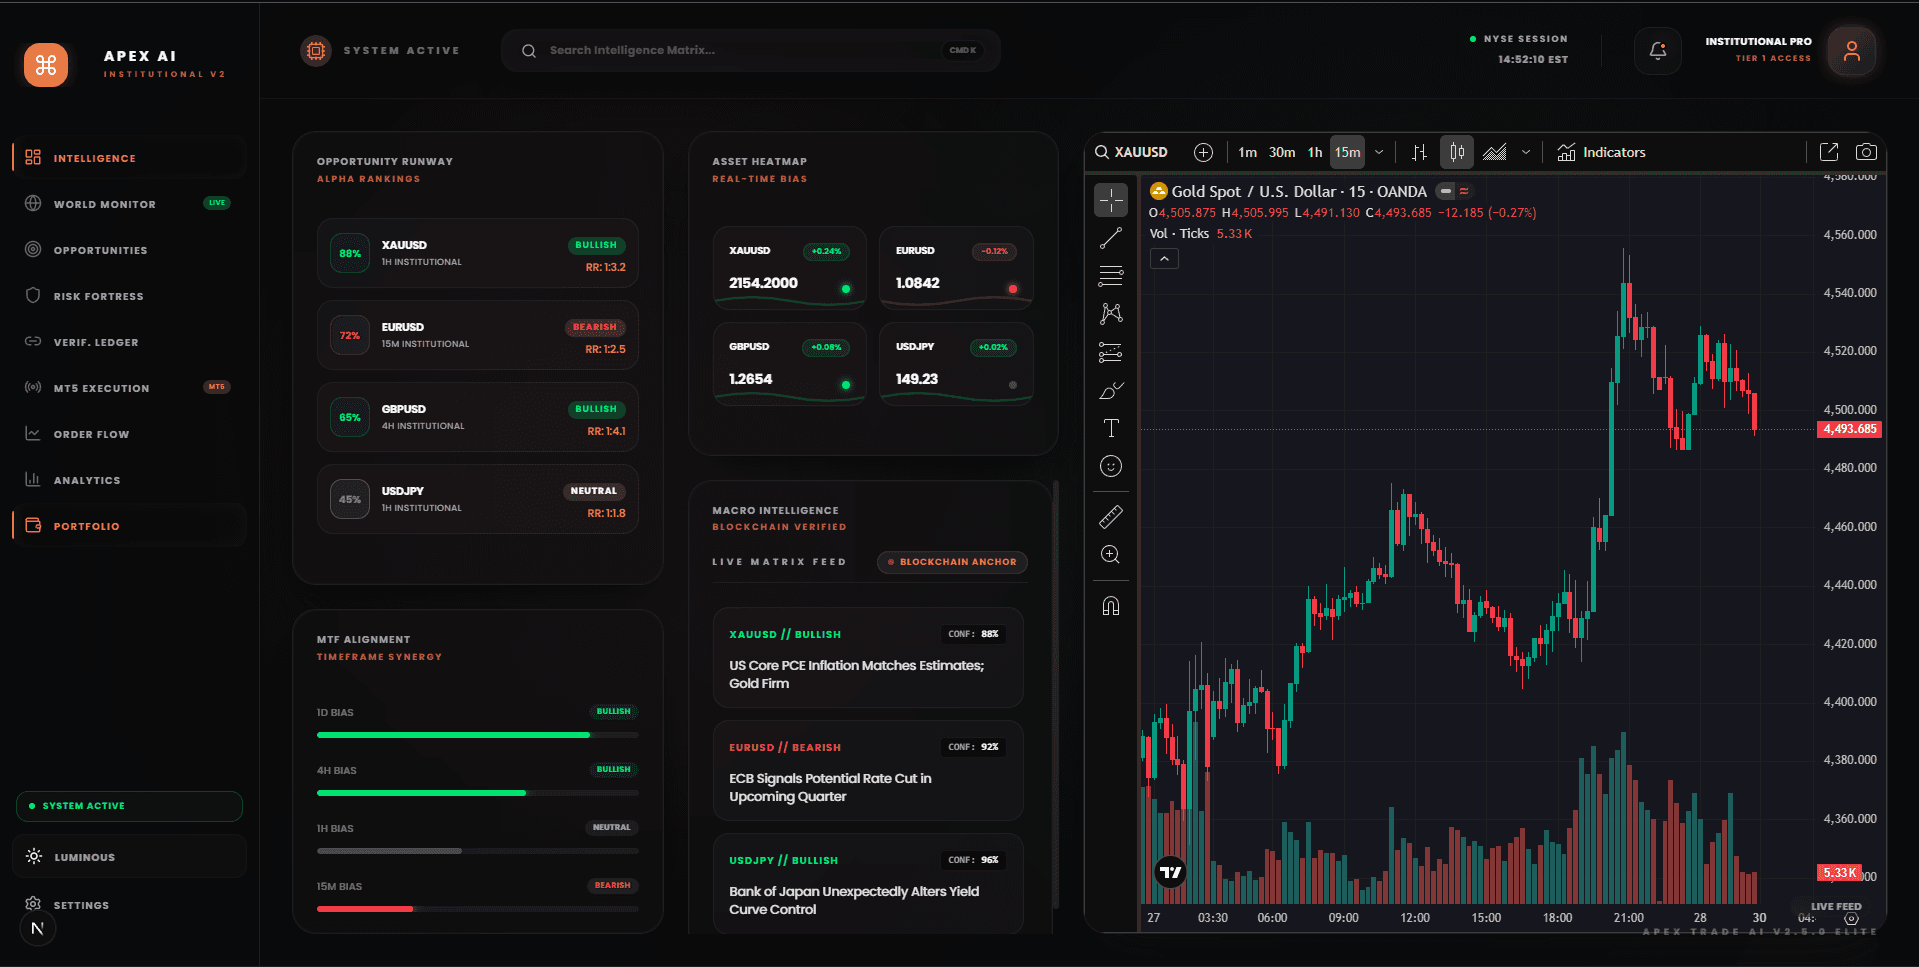Open the emoji icons tool
The width and height of the screenshot is (1919, 967).
[x=1111, y=466]
